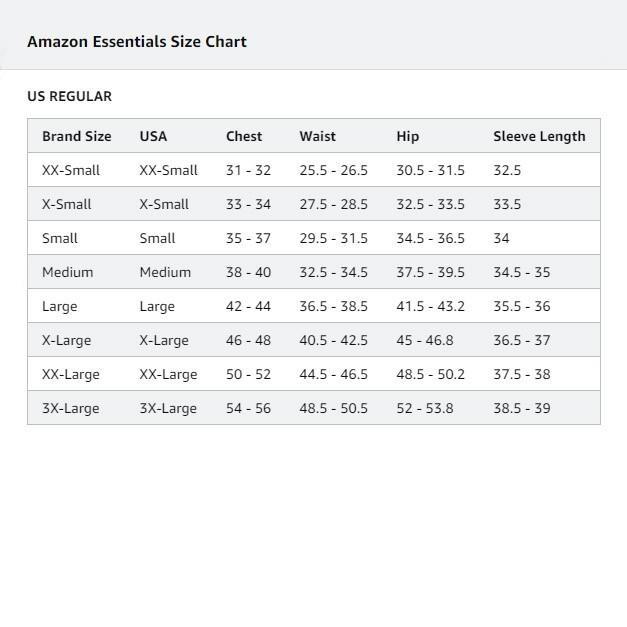
Task: Click the XX-Small sleeve length 32.5
Action: tap(507, 170)
